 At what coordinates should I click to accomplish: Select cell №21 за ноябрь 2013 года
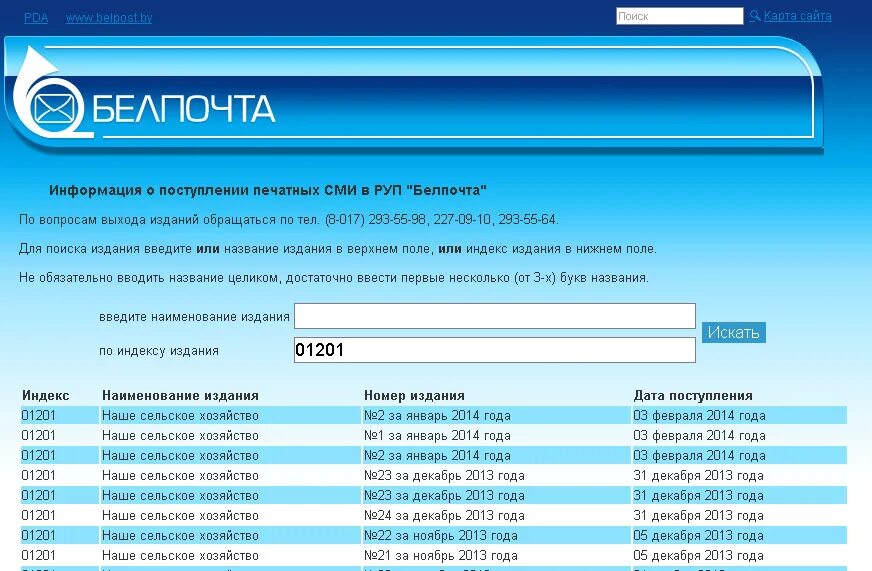(440, 555)
